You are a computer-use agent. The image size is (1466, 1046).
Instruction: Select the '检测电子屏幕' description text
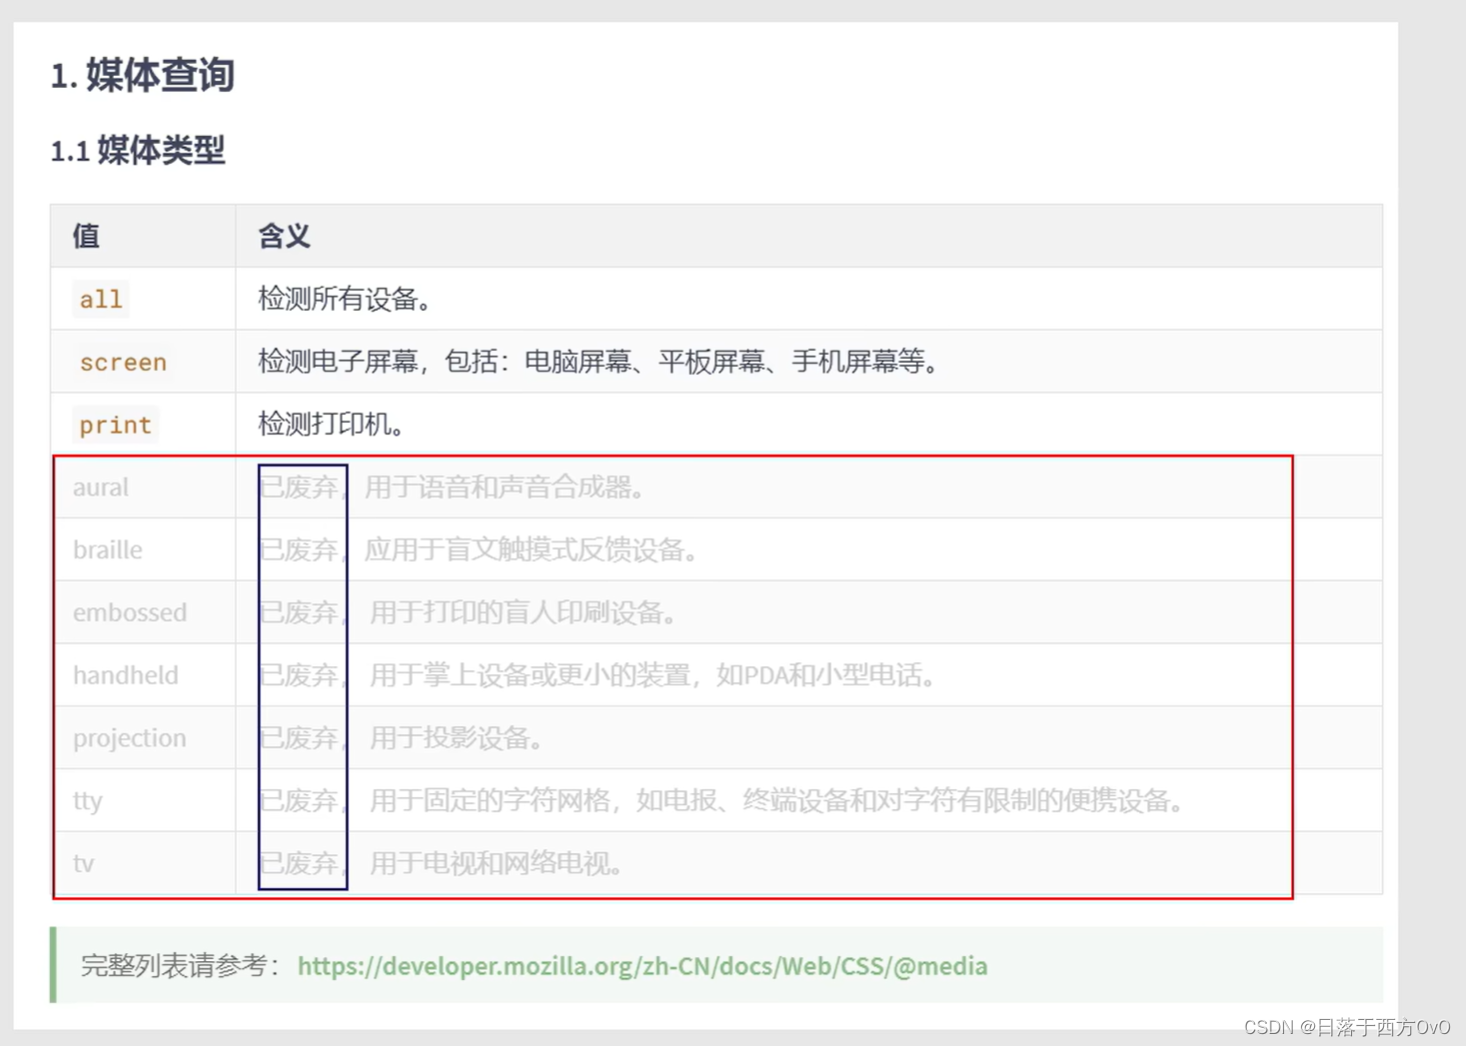pyautogui.click(x=338, y=362)
